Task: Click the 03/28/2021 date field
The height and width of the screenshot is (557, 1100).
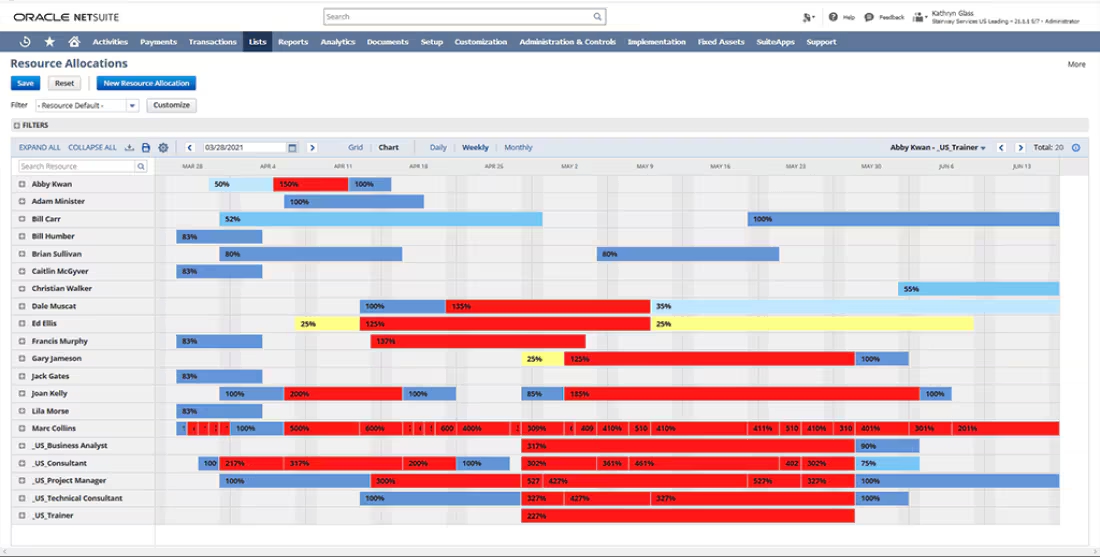Action: pos(245,147)
